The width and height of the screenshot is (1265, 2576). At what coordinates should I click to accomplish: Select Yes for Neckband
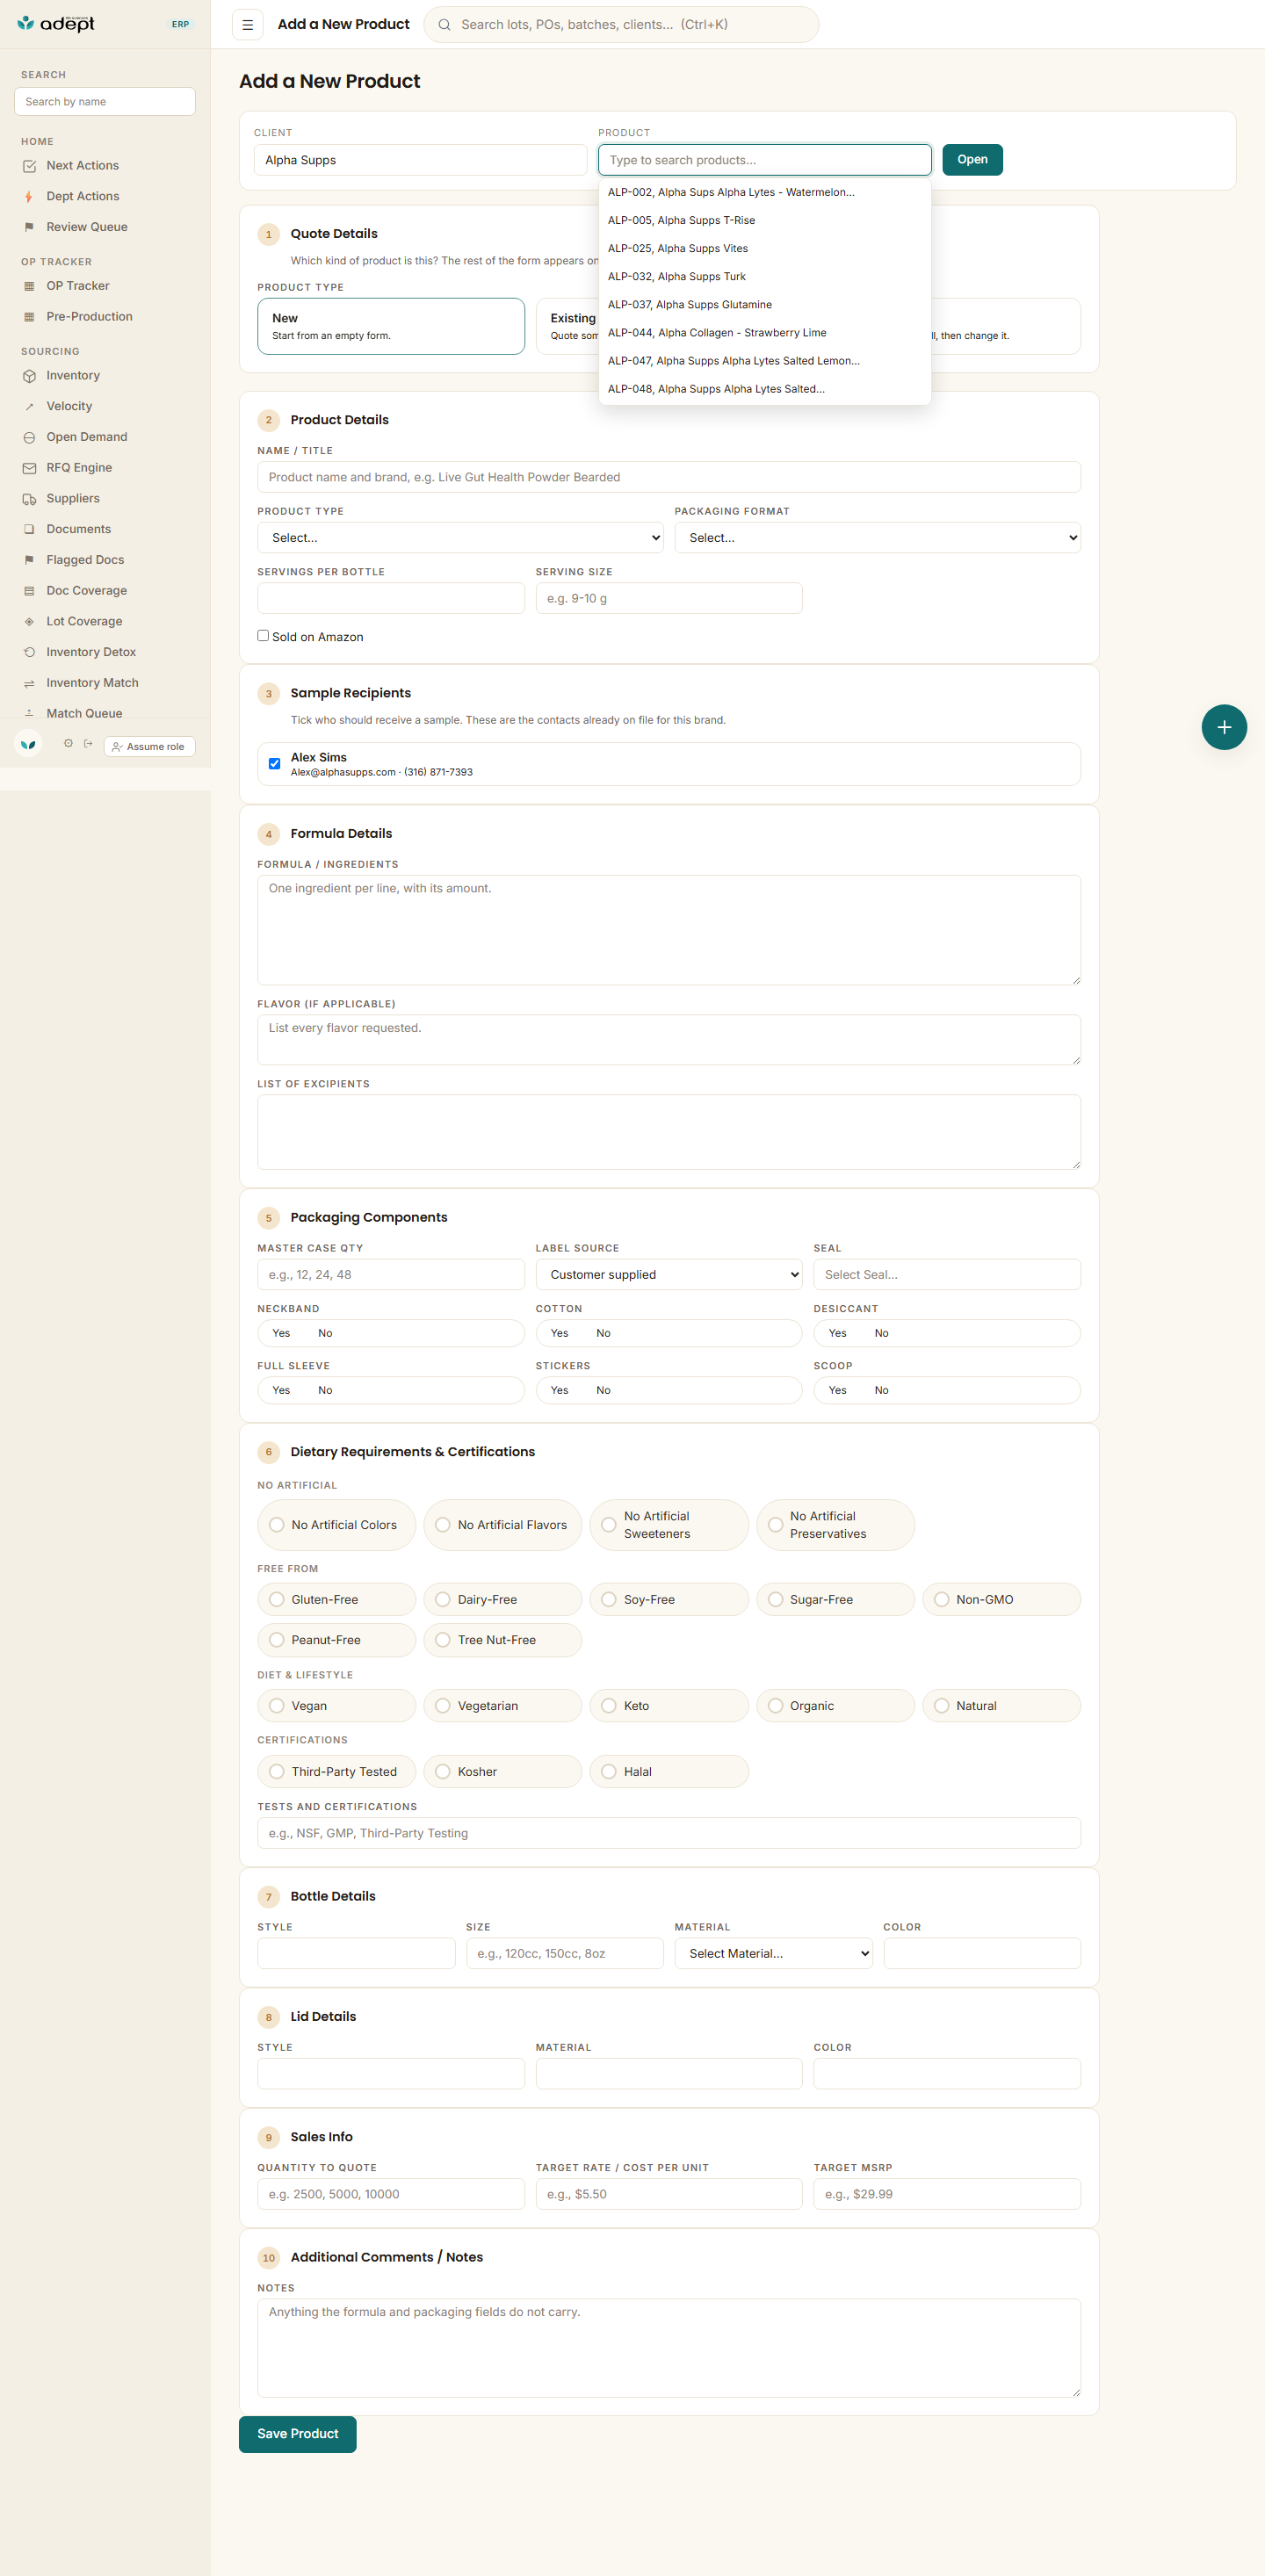point(281,1333)
